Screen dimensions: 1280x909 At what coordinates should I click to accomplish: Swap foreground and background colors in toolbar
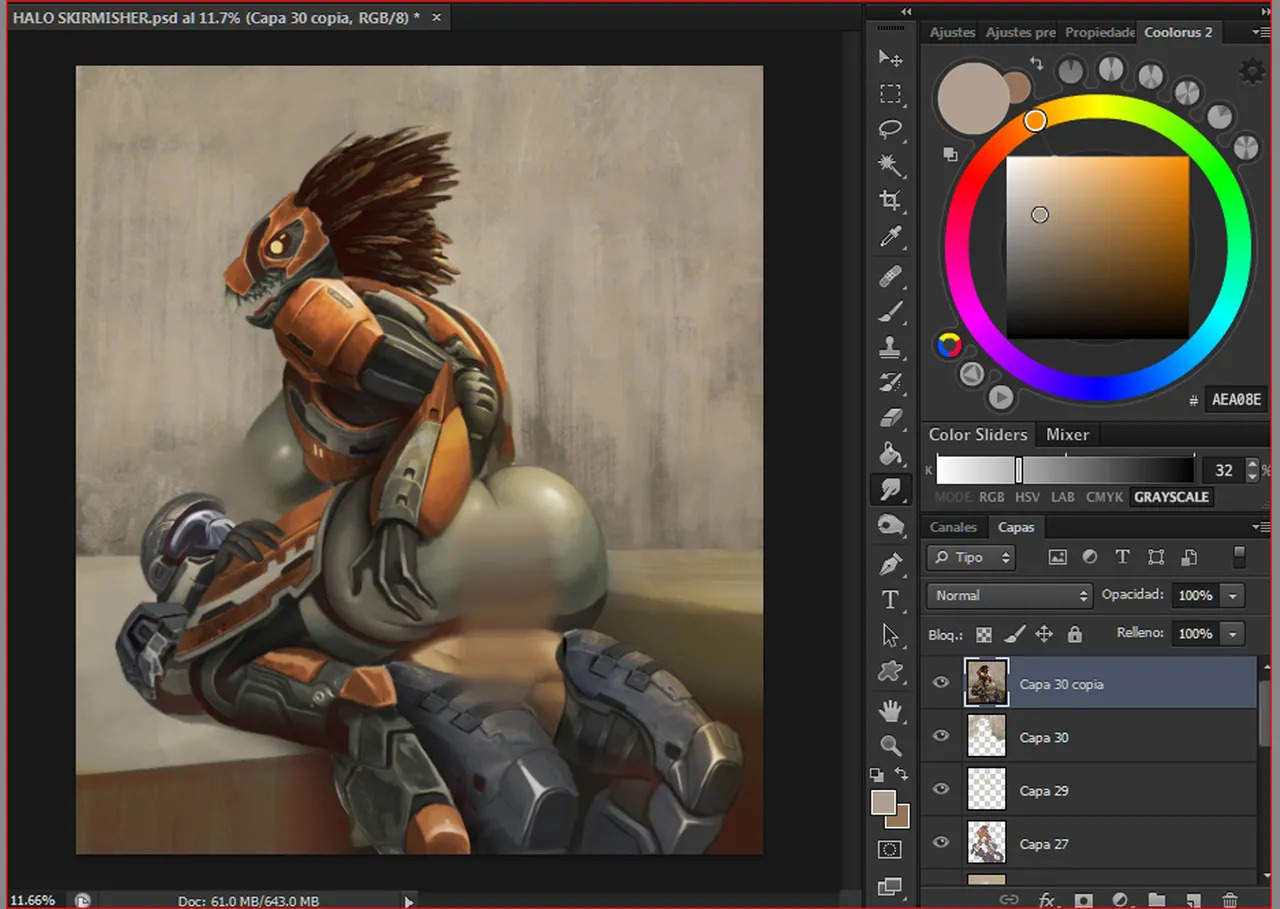901,774
